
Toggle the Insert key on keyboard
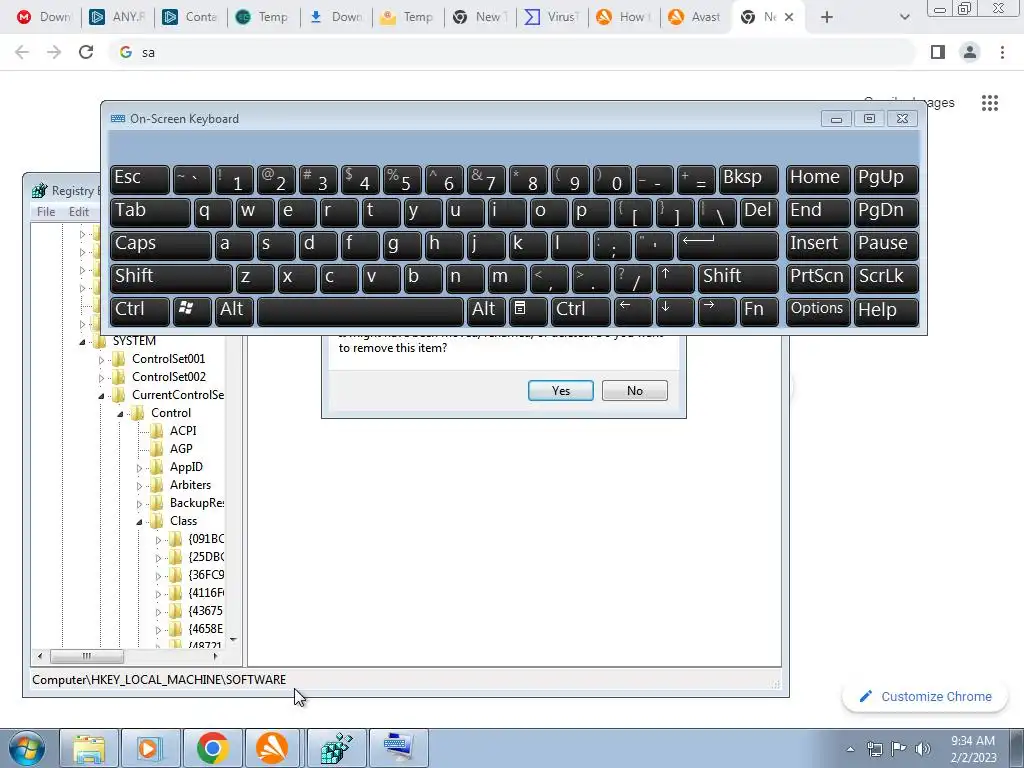(818, 246)
